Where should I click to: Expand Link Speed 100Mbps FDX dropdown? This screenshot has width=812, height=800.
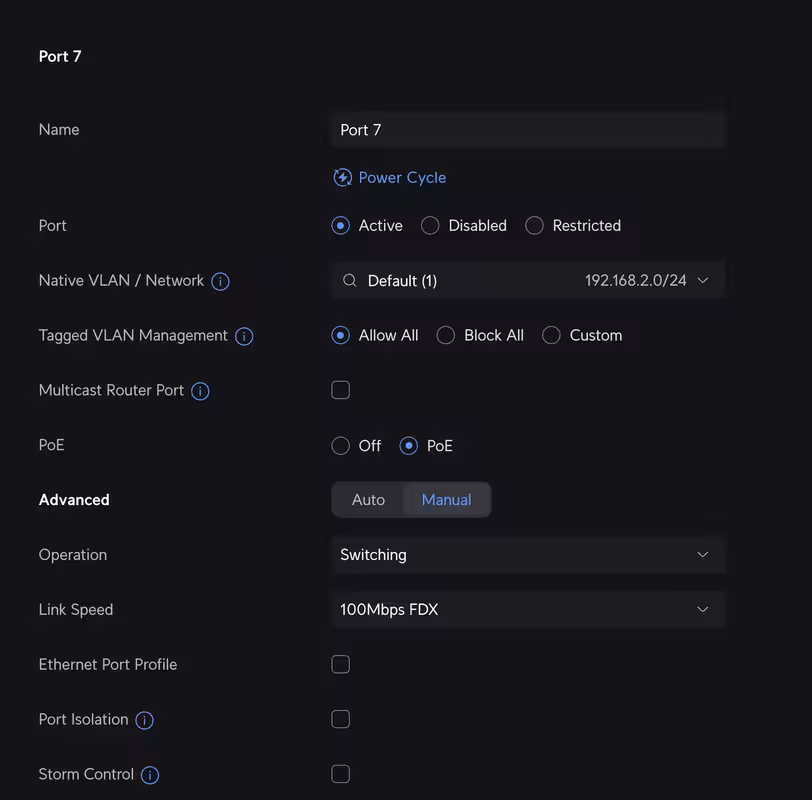click(x=528, y=609)
